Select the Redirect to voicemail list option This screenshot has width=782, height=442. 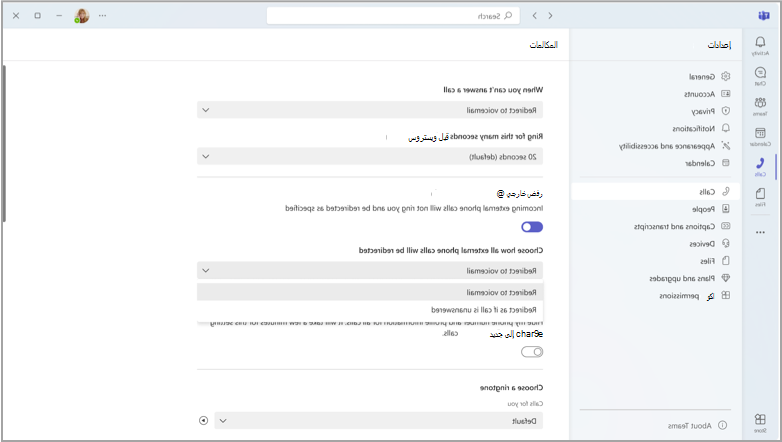point(370,292)
